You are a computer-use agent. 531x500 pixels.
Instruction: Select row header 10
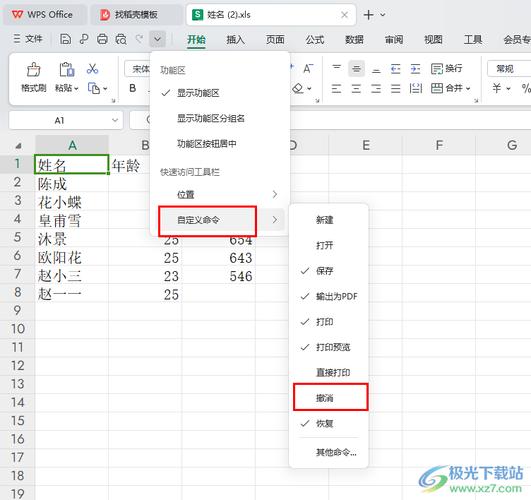click(x=18, y=329)
